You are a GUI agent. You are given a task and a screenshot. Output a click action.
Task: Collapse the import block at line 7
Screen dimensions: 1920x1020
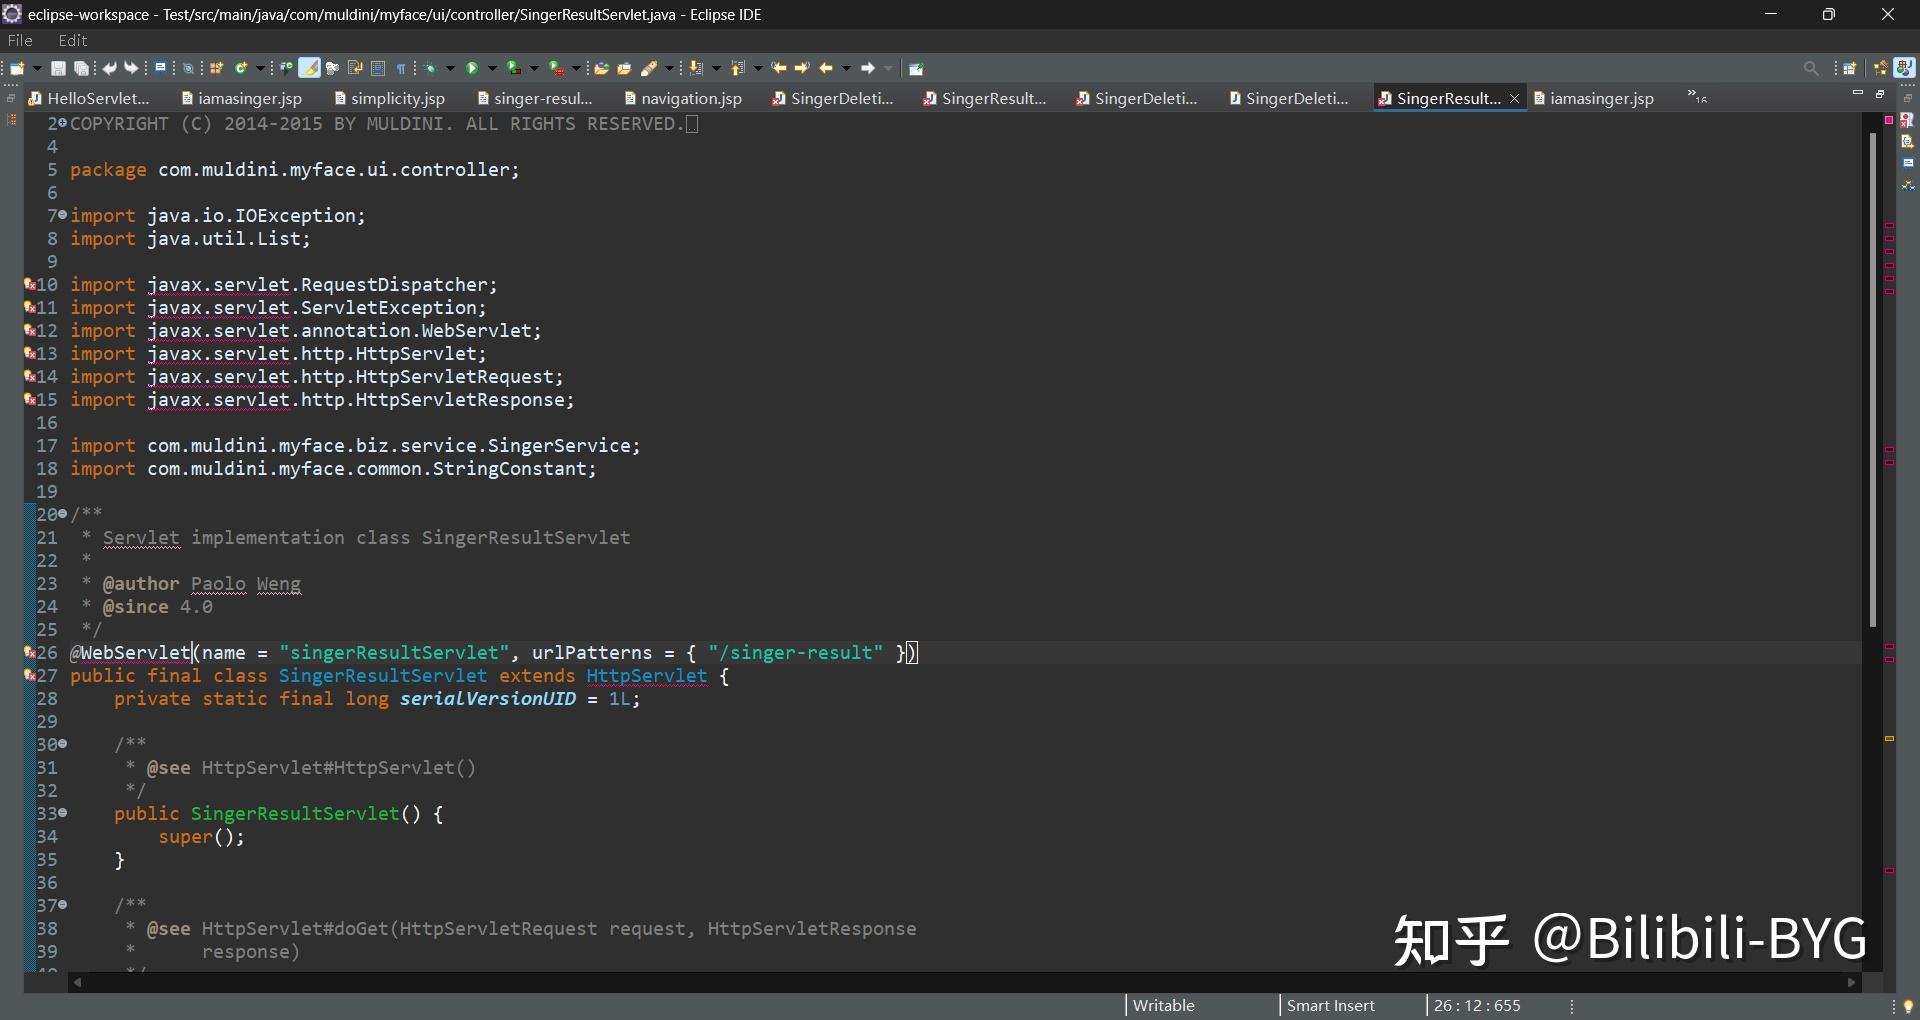coord(63,215)
